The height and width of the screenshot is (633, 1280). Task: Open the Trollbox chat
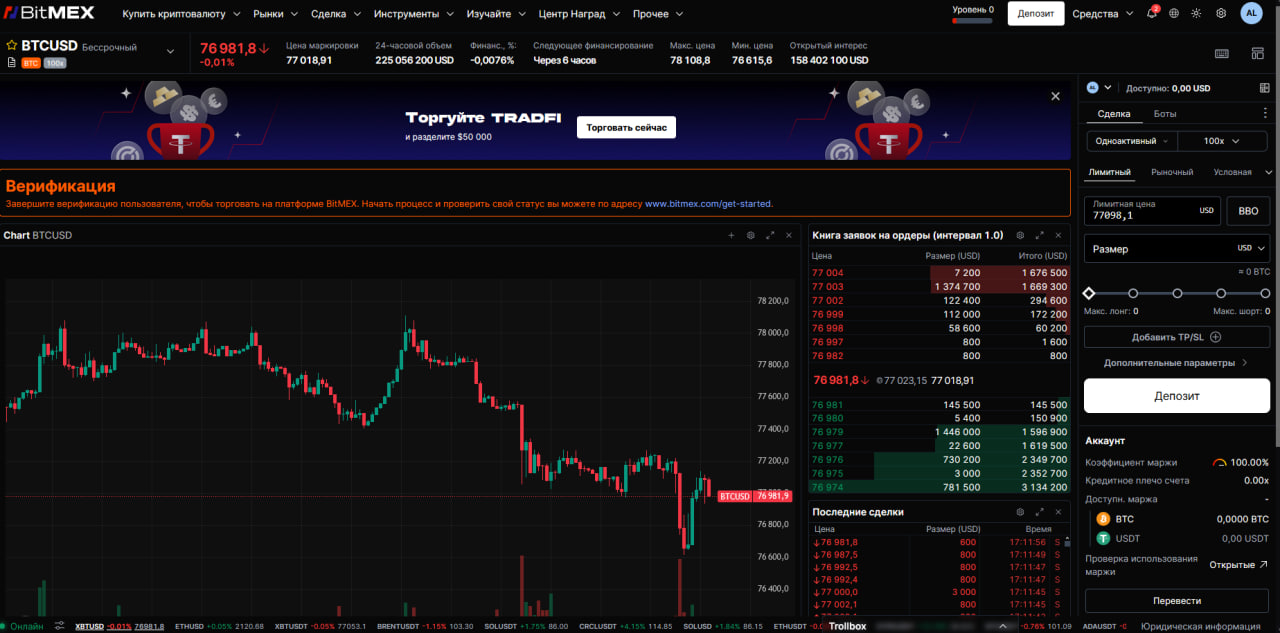coord(847,626)
